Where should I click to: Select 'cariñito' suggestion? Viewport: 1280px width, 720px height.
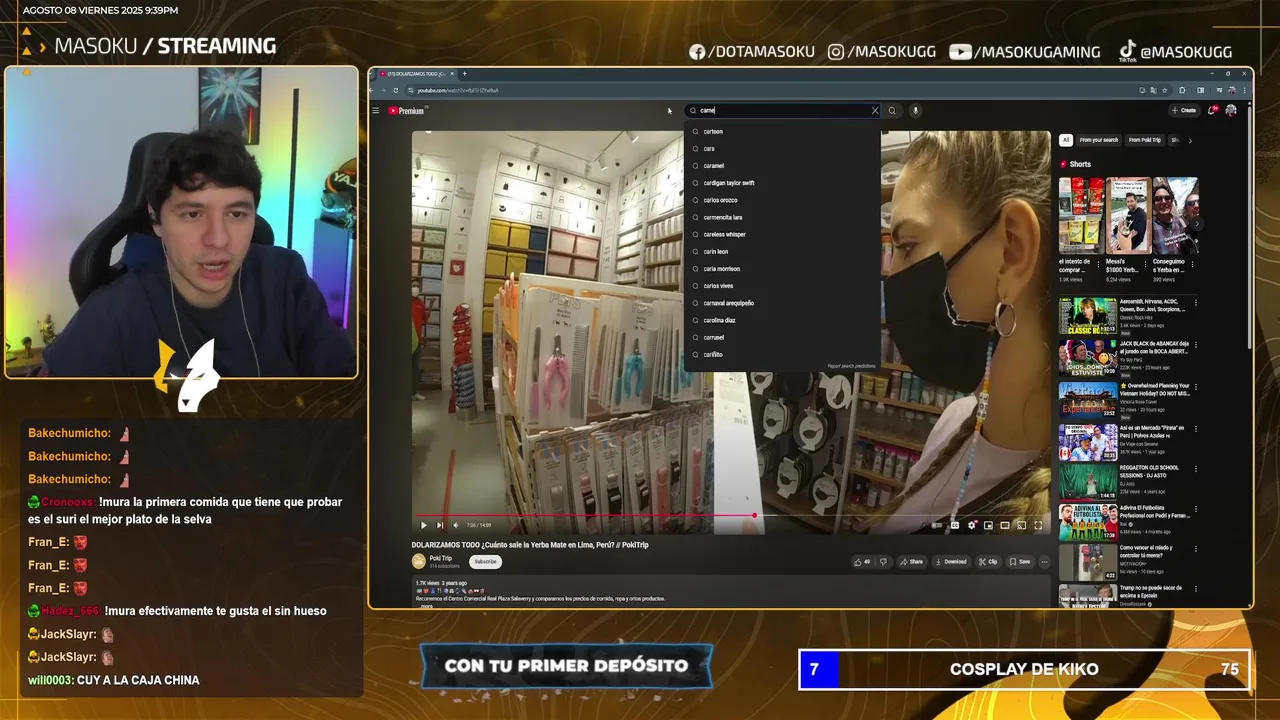point(782,354)
